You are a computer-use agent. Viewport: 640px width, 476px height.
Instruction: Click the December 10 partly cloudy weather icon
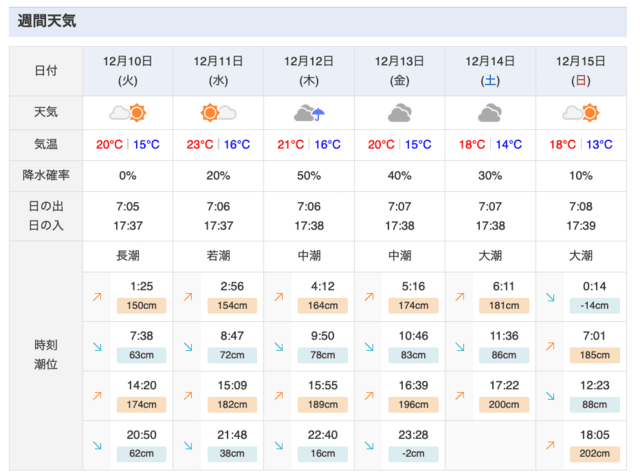(128, 113)
